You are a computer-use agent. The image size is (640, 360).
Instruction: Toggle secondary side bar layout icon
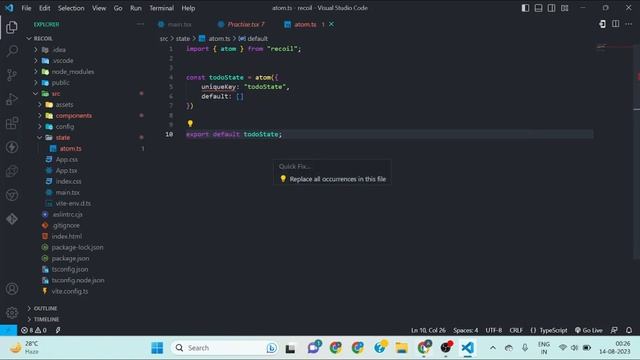click(x=551, y=8)
